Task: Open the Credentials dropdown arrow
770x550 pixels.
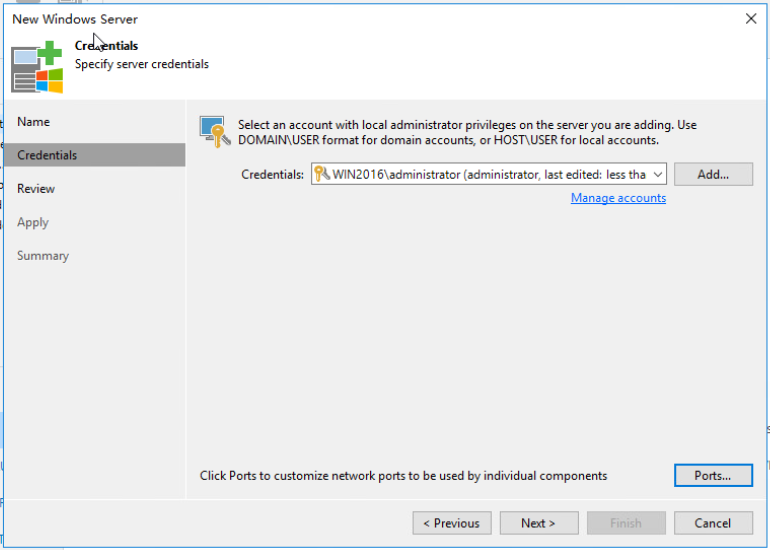Action: tap(658, 174)
